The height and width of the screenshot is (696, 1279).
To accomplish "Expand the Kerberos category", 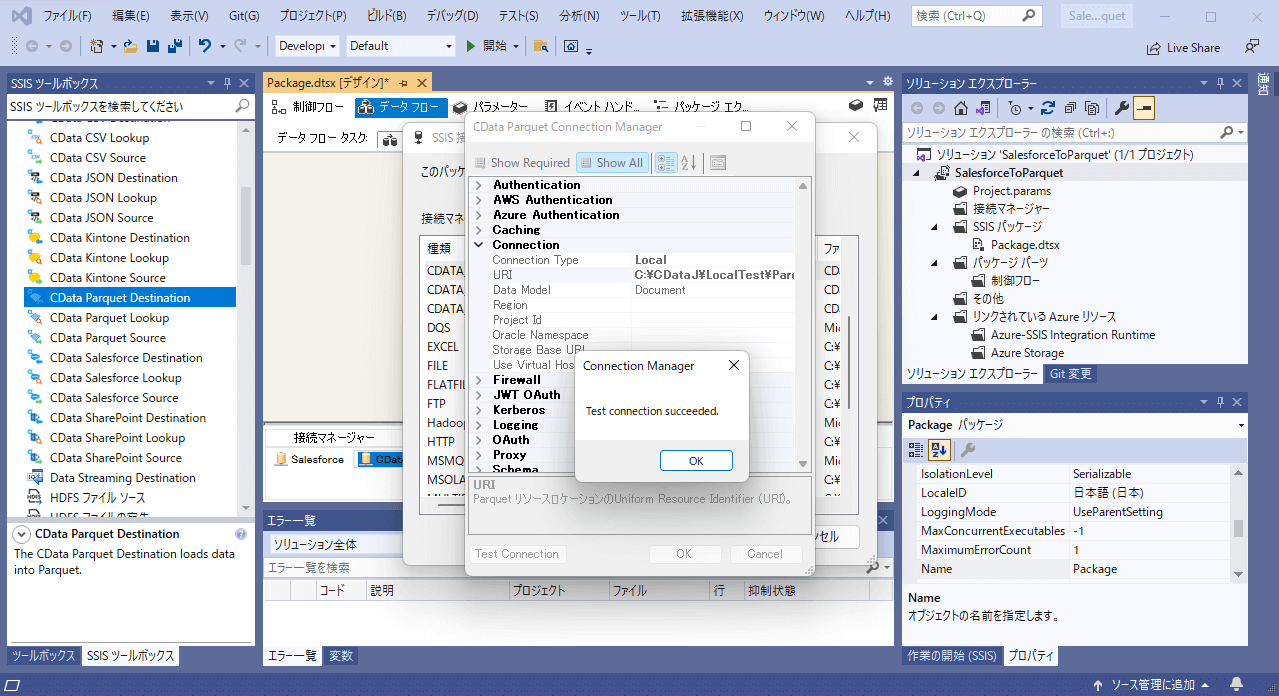I will point(479,410).
